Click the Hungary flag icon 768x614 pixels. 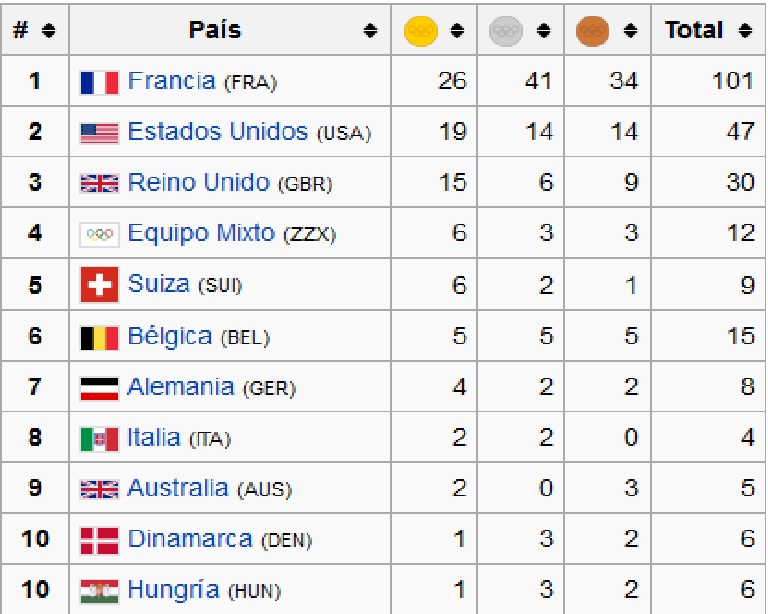pyautogui.click(x=99, y=591)
